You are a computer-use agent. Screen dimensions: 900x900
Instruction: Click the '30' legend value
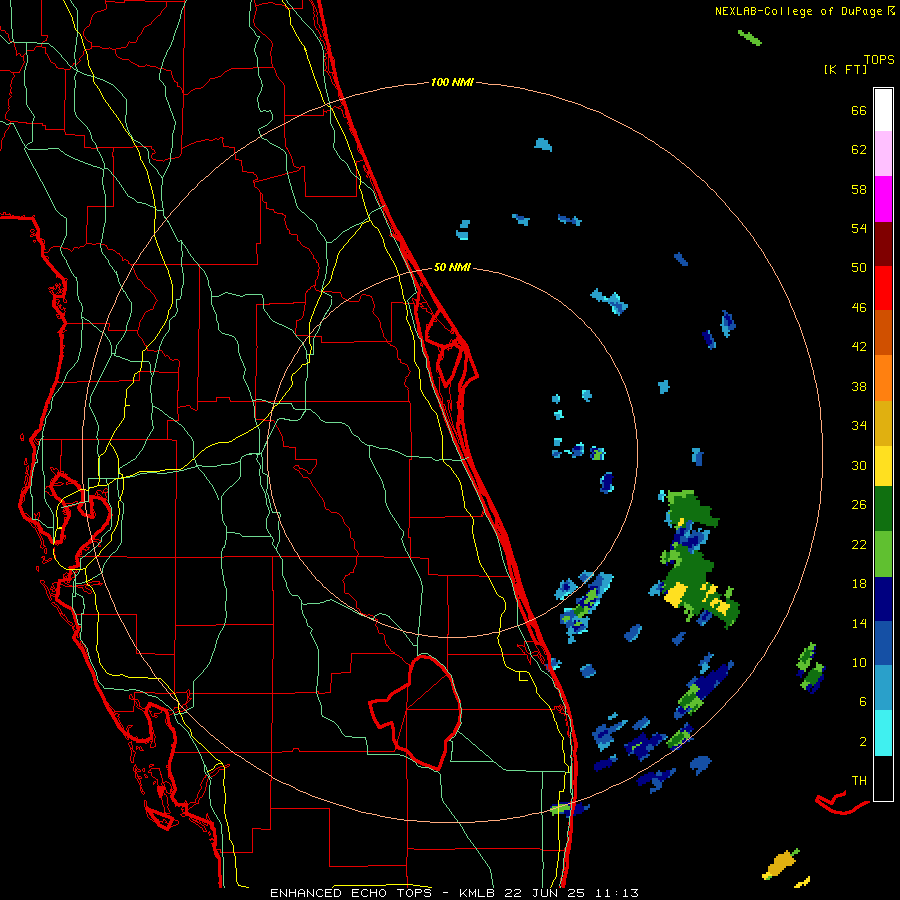[859, 465]
